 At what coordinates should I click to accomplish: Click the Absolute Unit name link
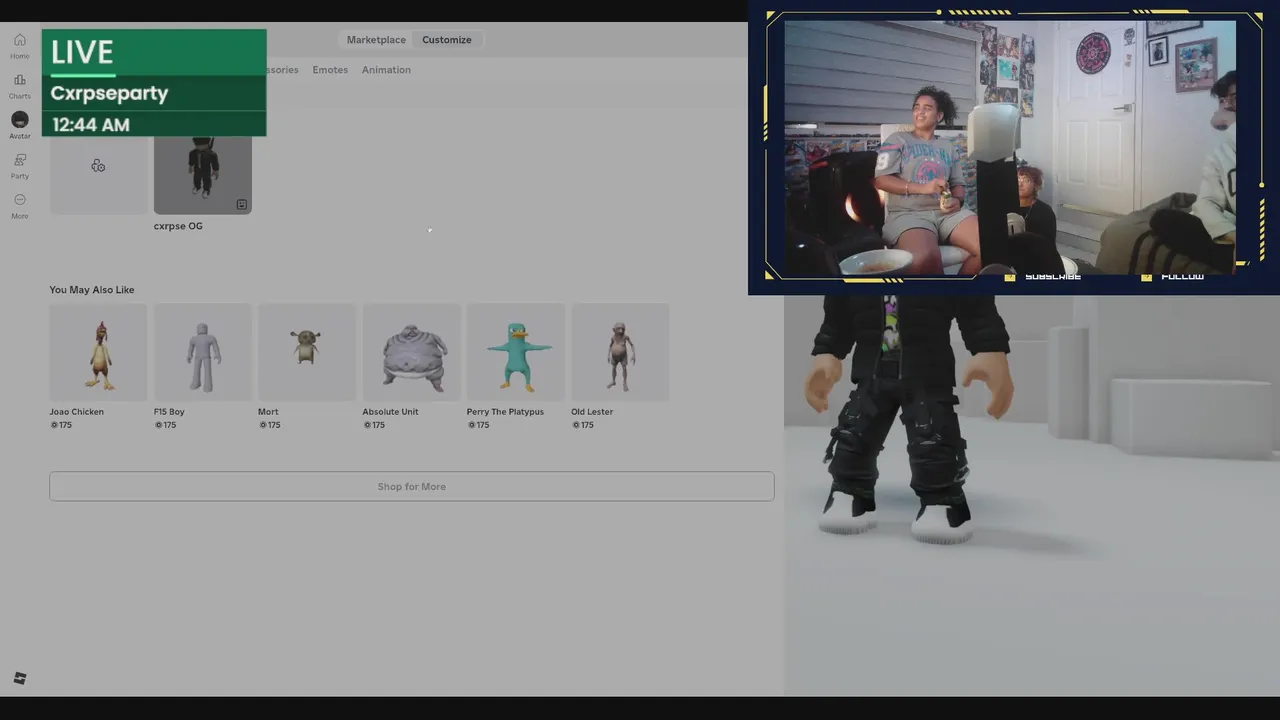point(390,412)
